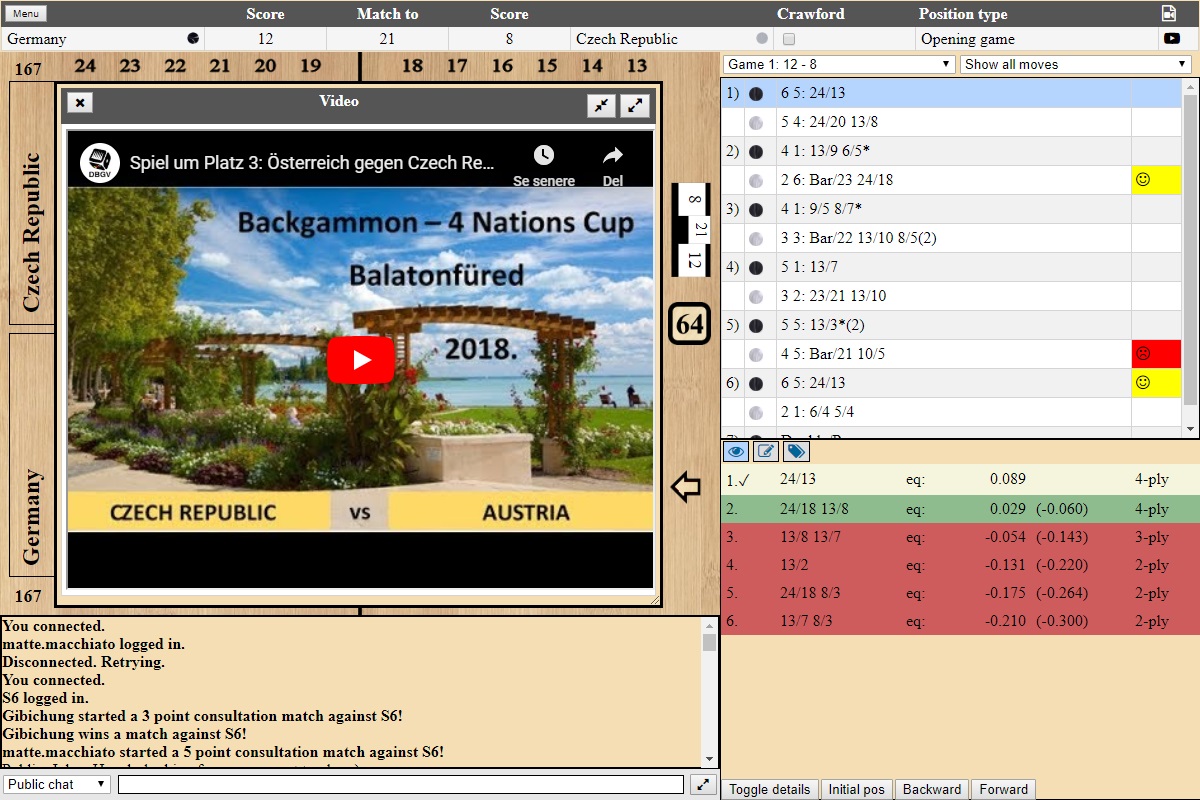This screenshot has width=1200, height=800.
Task: Select analysis row 6. 13/7 8/3
Action: click(960, 621)
